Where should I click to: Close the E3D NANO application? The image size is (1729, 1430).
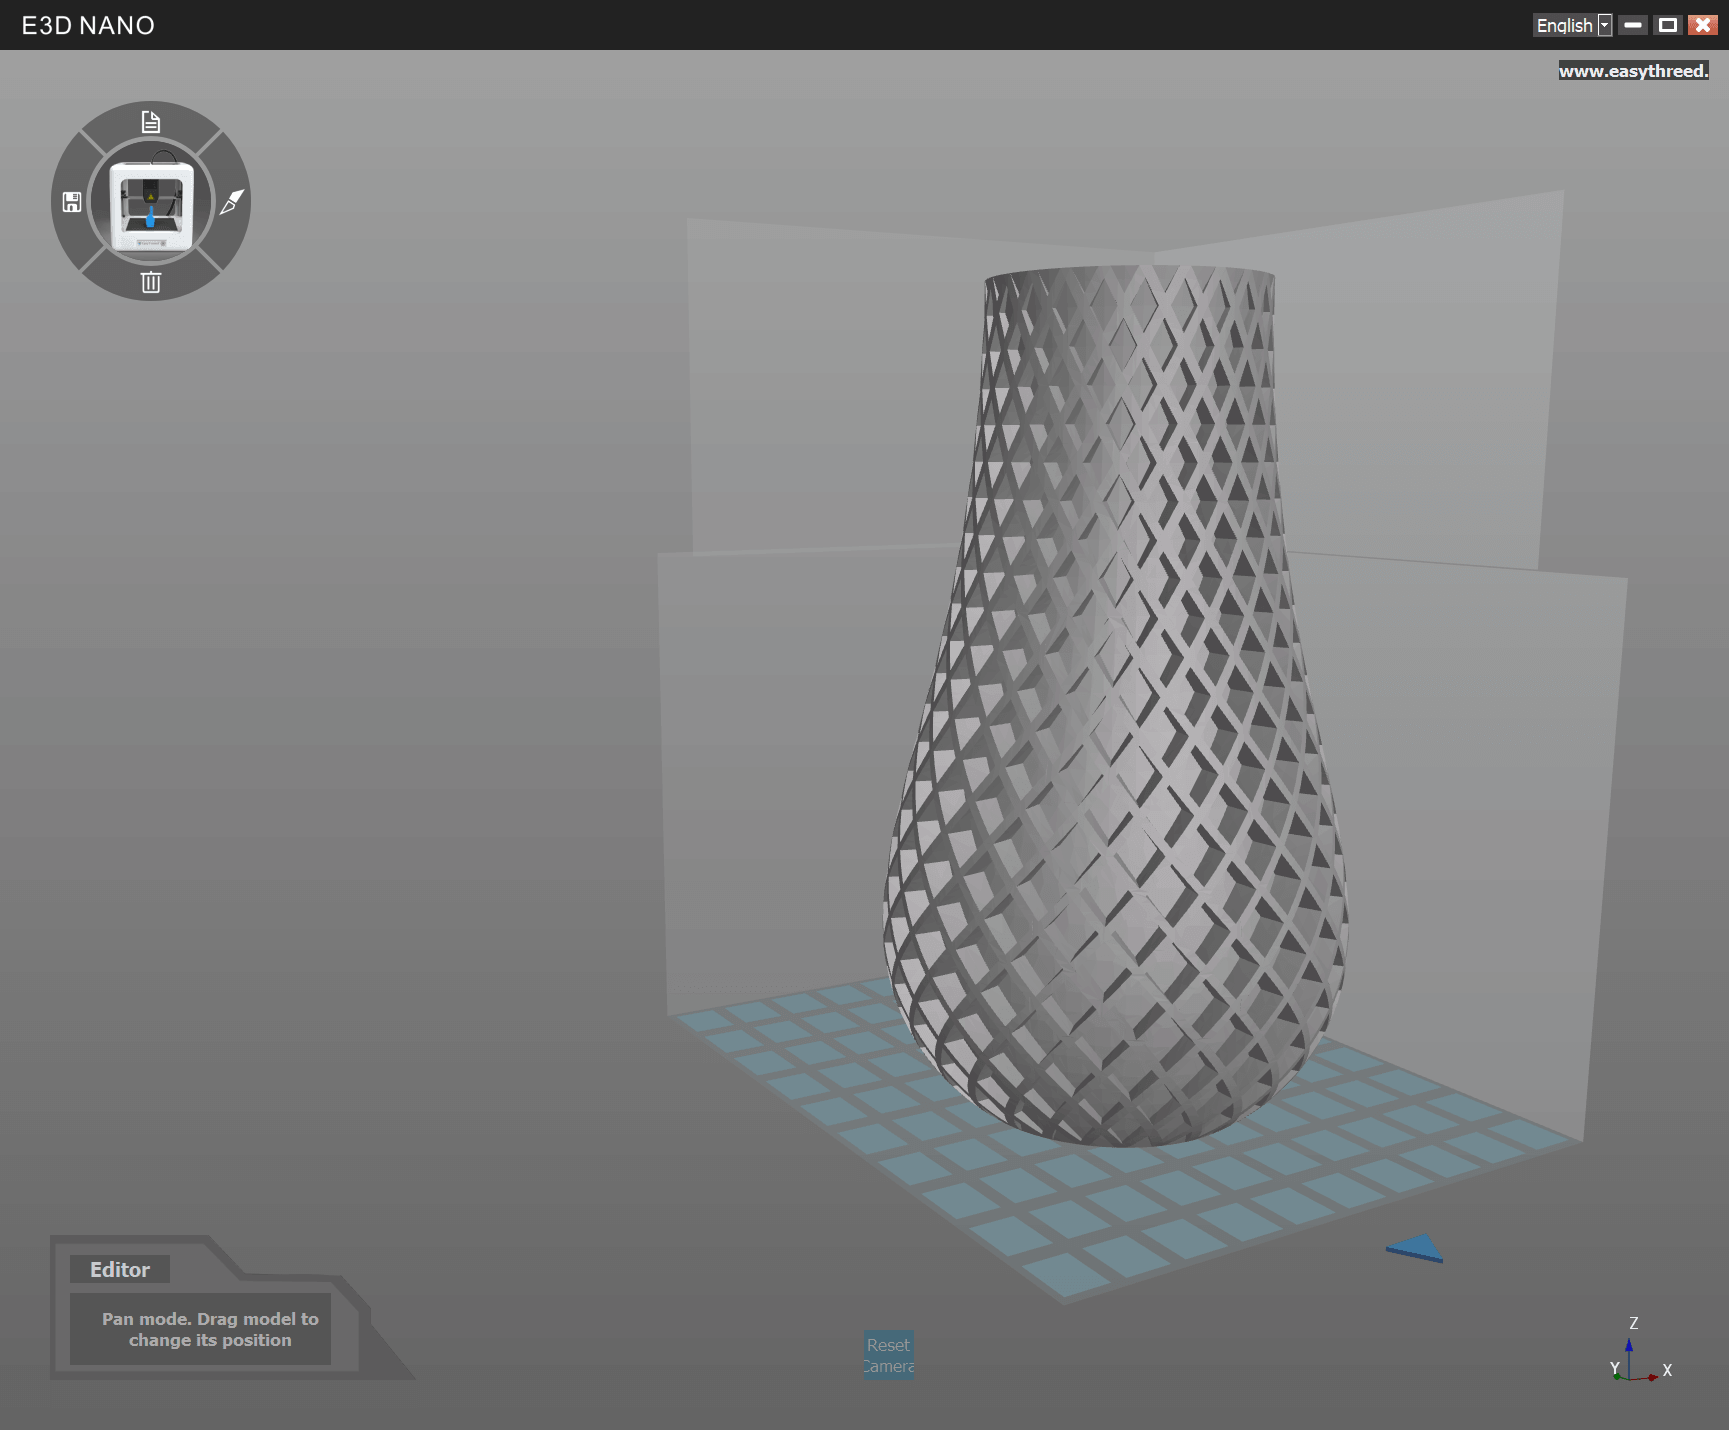[x=1702, y=25]
